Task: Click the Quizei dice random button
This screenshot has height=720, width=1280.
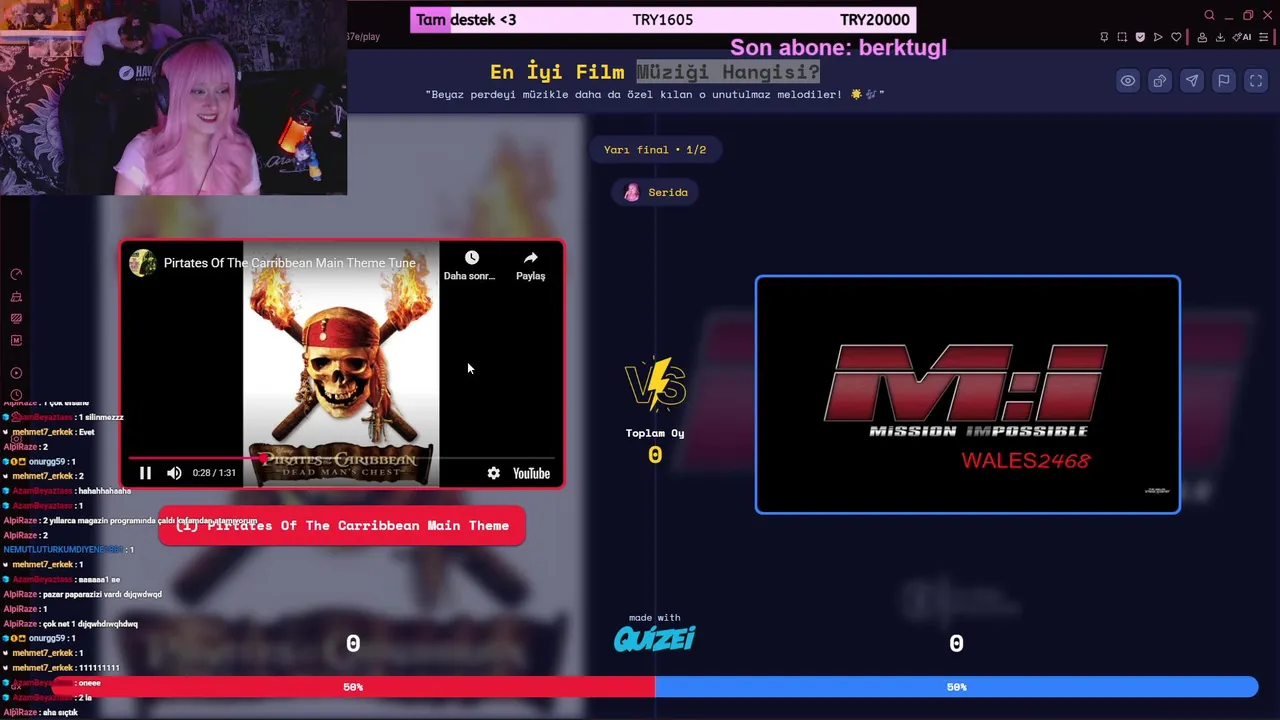Action: 1160,81
